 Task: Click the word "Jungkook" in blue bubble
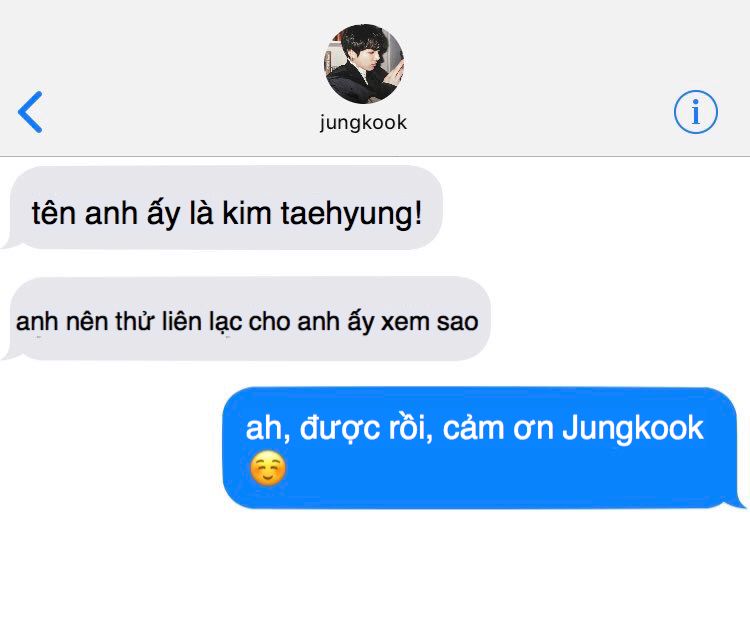pyautogui.click(x=632, y=428)
